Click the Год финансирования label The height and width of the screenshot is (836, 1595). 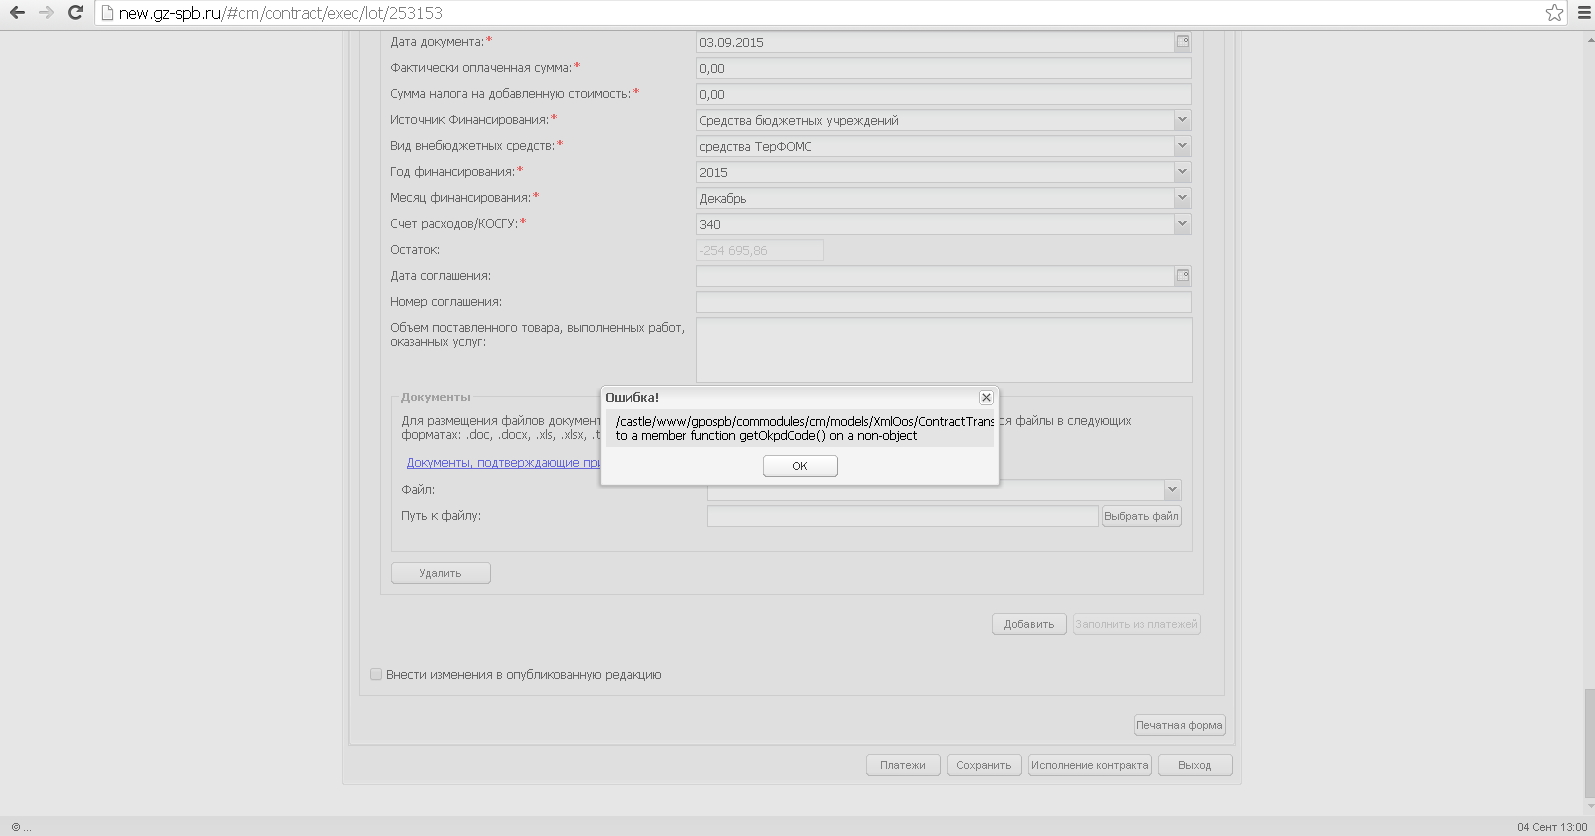pos(452,172)
